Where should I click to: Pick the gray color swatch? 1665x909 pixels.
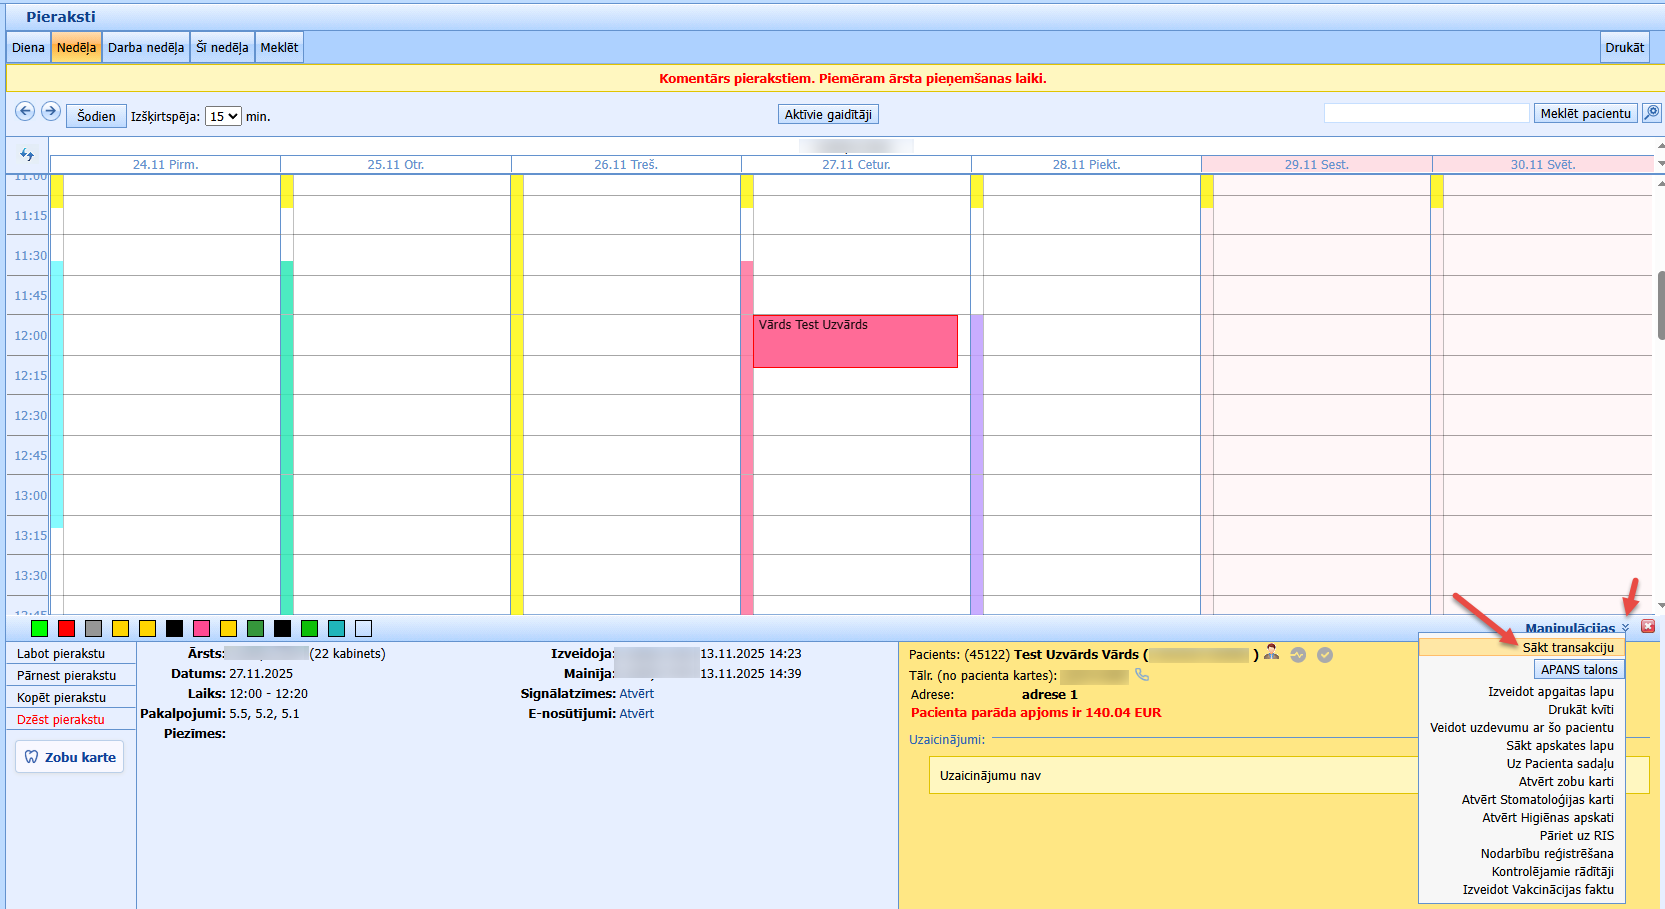click(93, 628)
